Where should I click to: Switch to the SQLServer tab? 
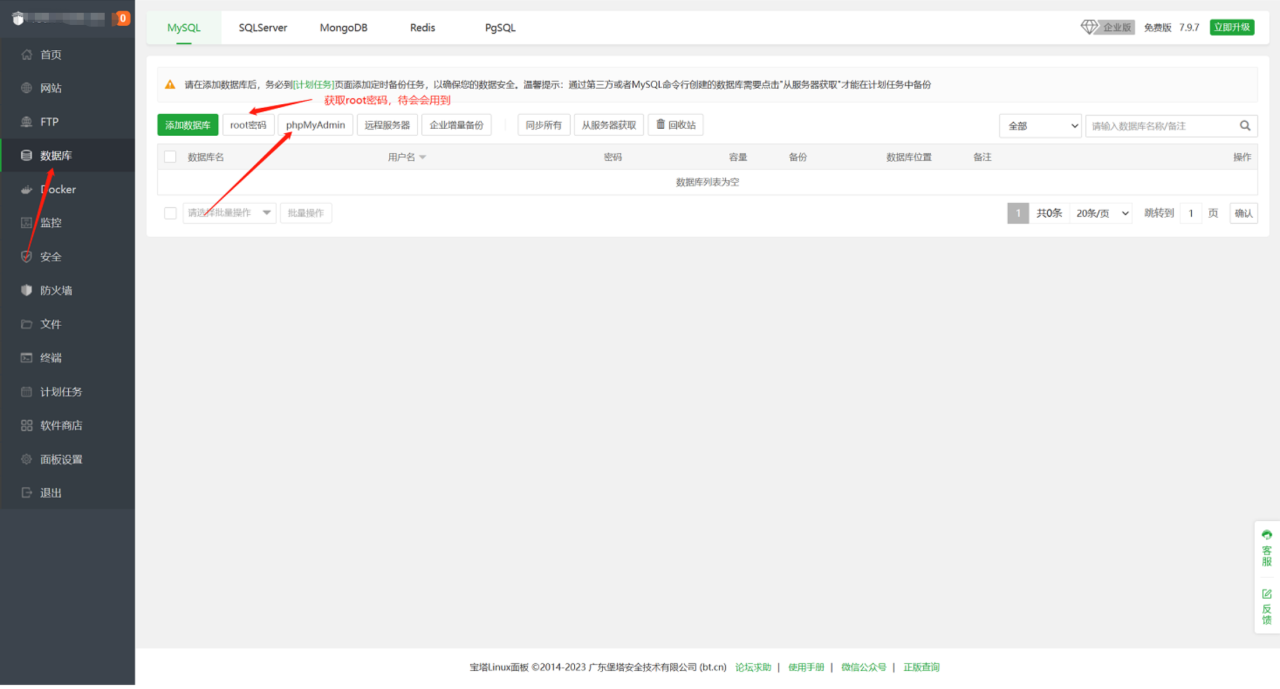click(263, 28)
